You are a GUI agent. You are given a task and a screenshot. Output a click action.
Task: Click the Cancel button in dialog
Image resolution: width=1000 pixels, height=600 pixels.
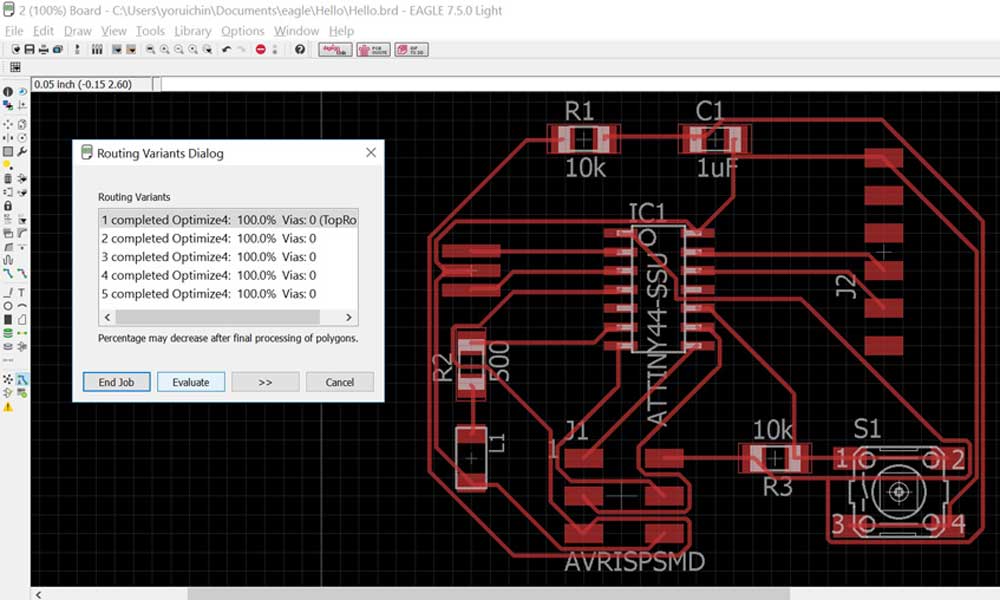click(x=340, y=382)
